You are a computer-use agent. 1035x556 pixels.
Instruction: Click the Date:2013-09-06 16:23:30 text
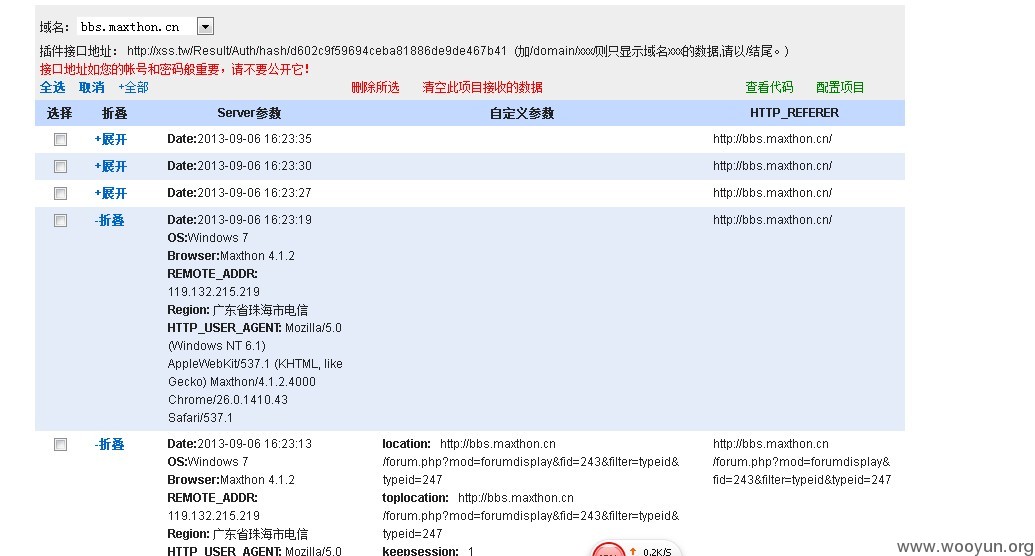click(239, 166)
